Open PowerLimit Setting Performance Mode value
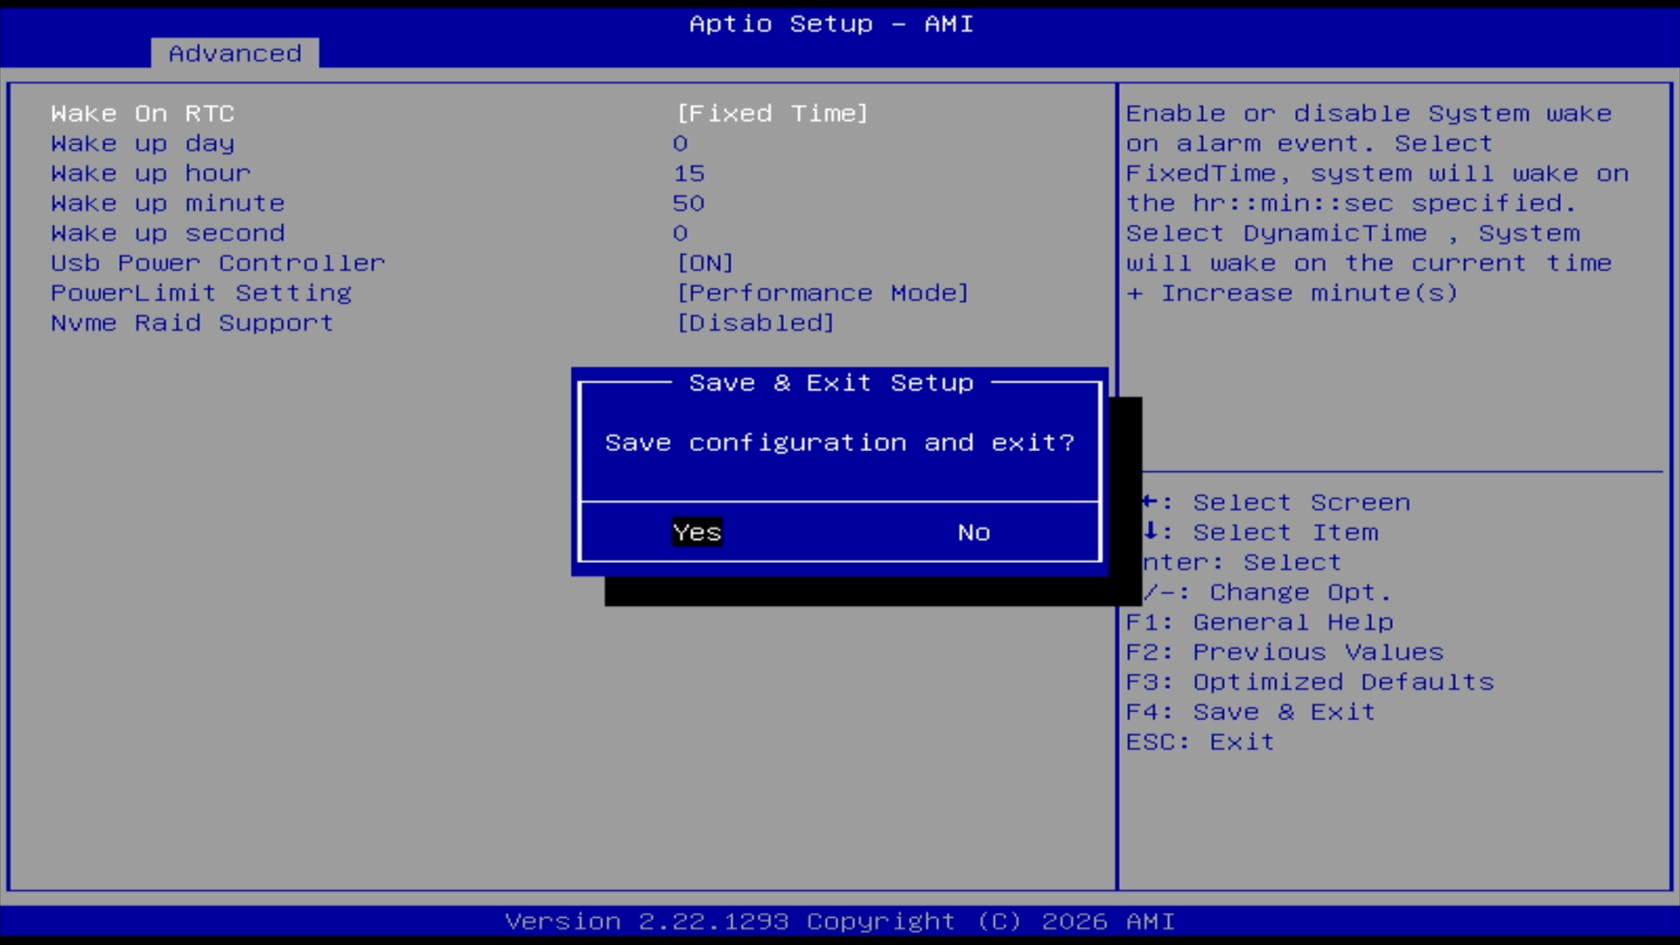This screenshot has width=1680, height=945. (x=823, y=293)
